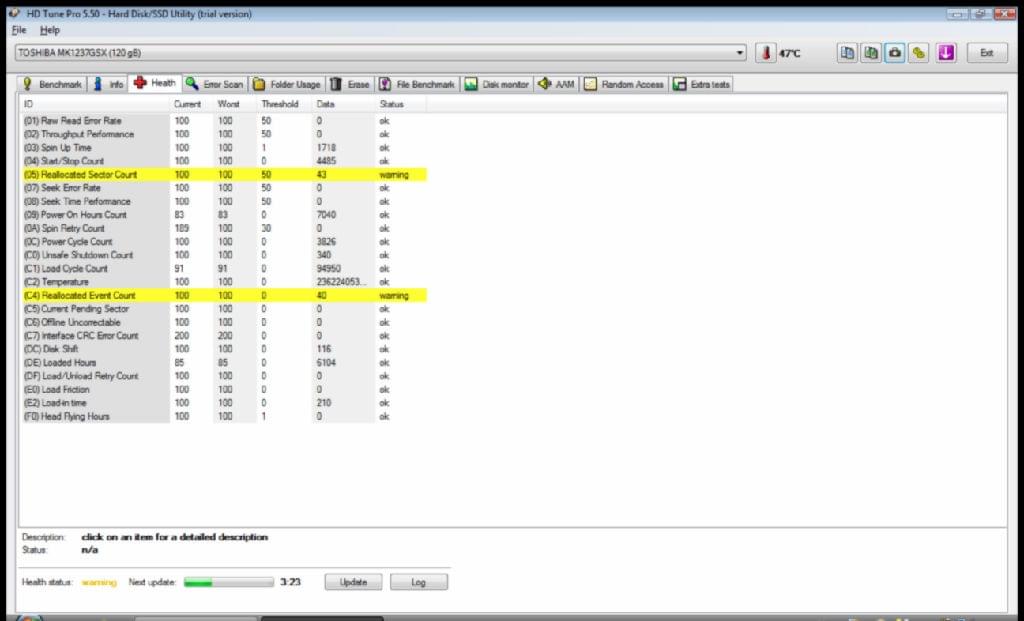Go to the File Benchmark tab
1024x621 pixels.
[x=417, y=84]
